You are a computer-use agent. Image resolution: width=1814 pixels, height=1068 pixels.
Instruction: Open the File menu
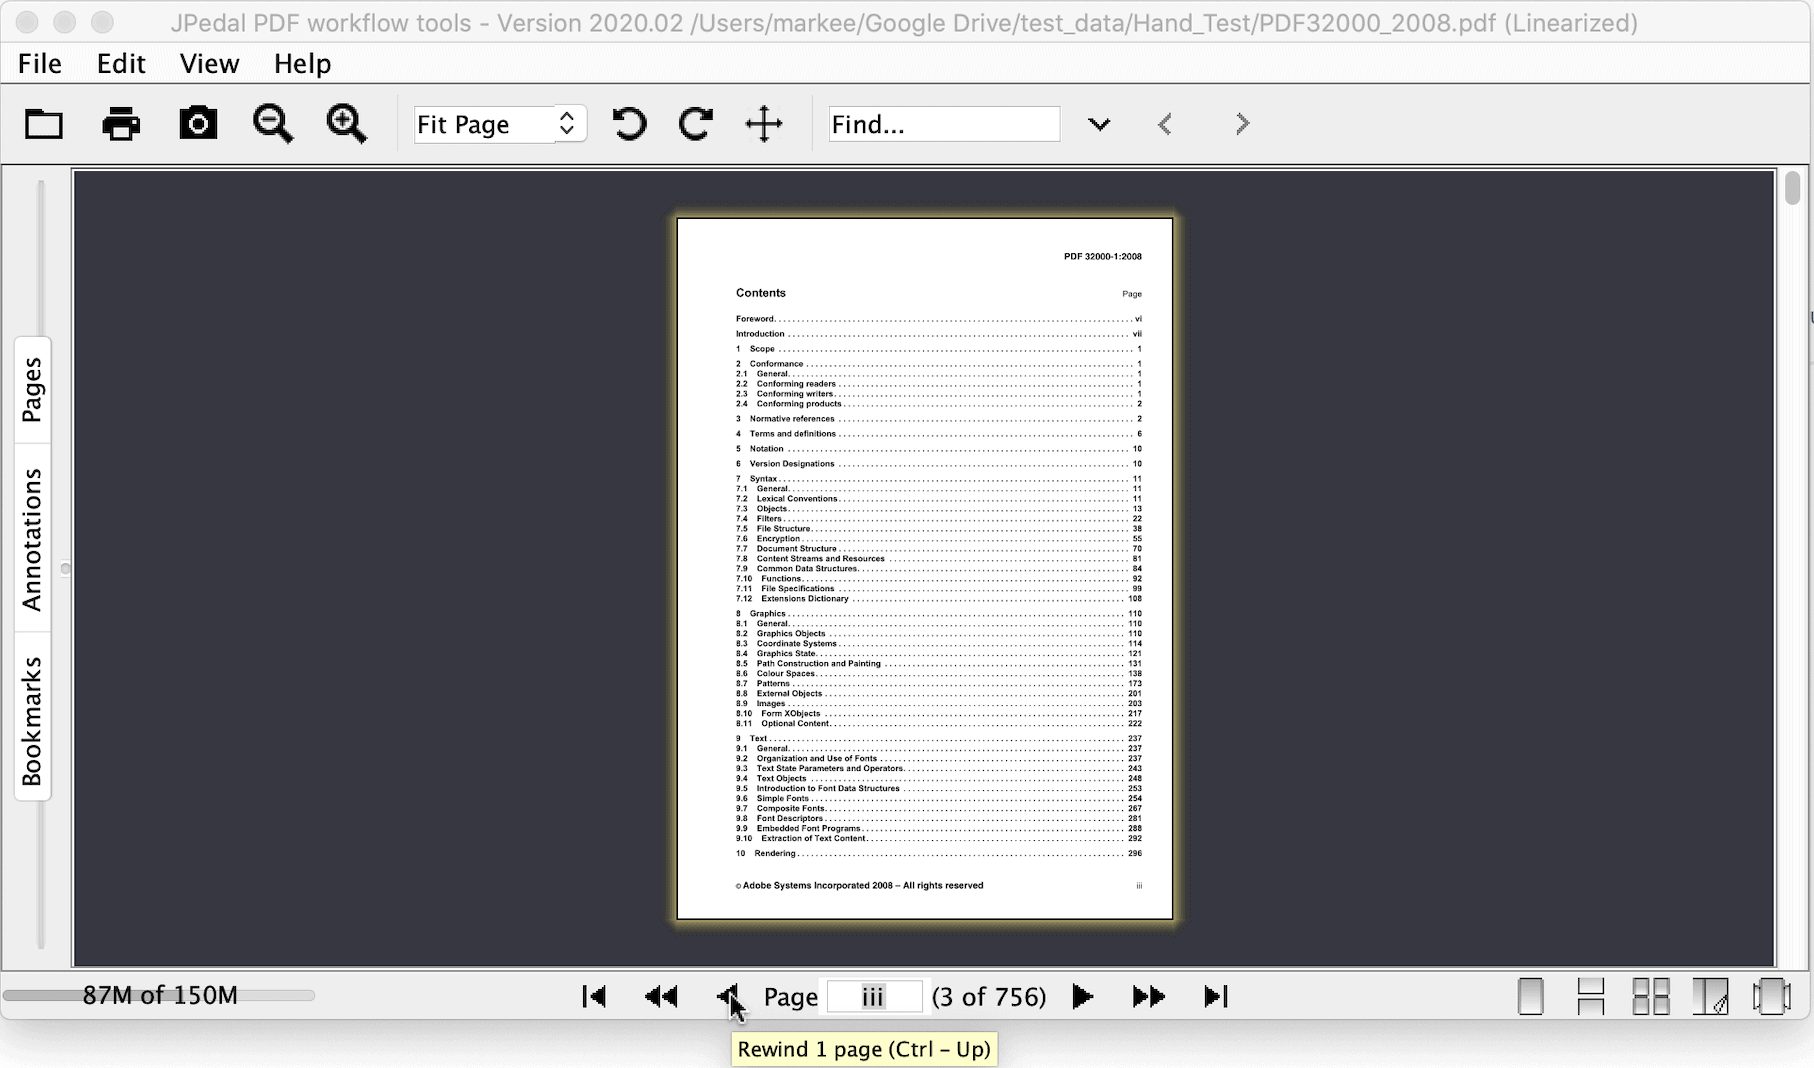(x=40, y=64)
